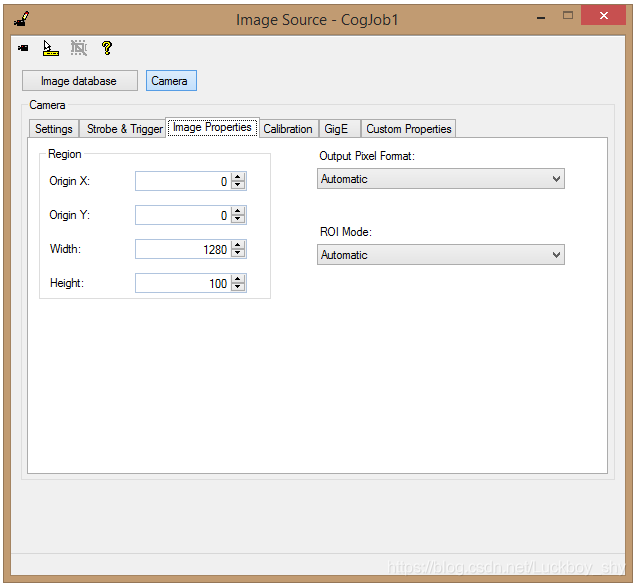
Task: Decrease Origin Y with down arrow
Action: coord(238,219)
